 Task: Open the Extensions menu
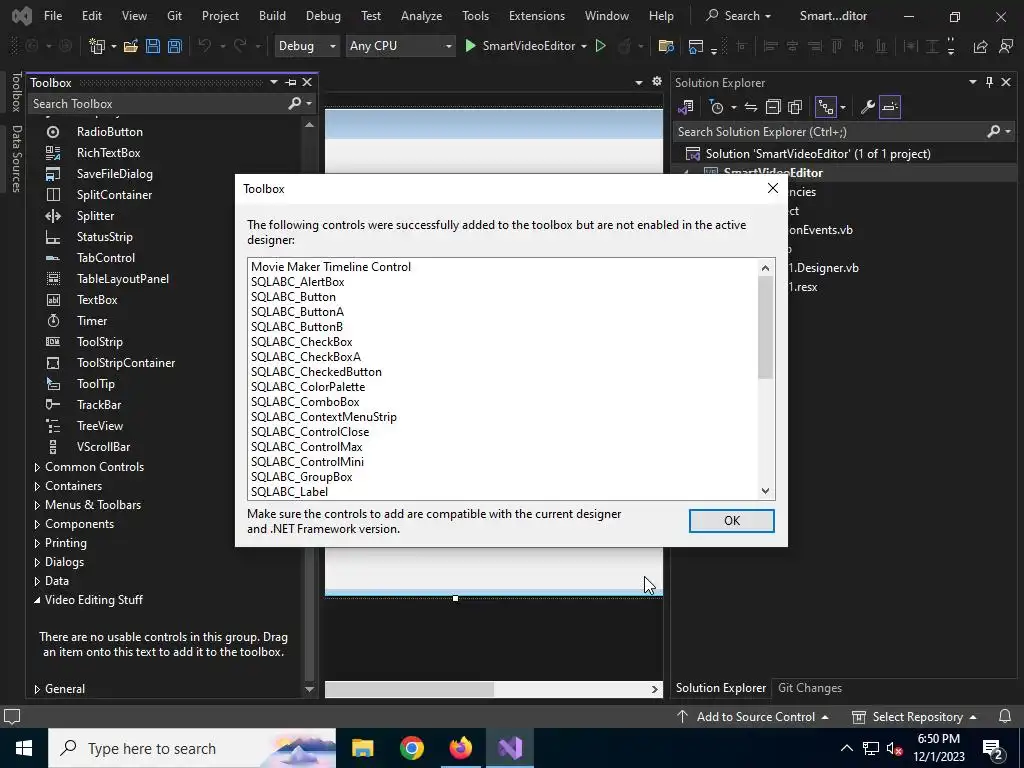(537, 16)
